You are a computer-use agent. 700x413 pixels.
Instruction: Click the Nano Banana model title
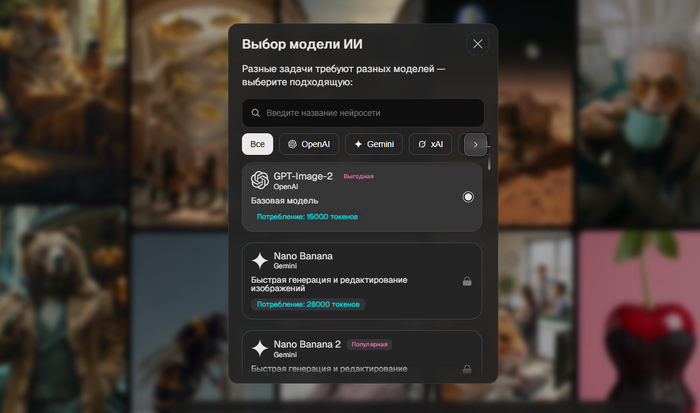click(303, 256)
